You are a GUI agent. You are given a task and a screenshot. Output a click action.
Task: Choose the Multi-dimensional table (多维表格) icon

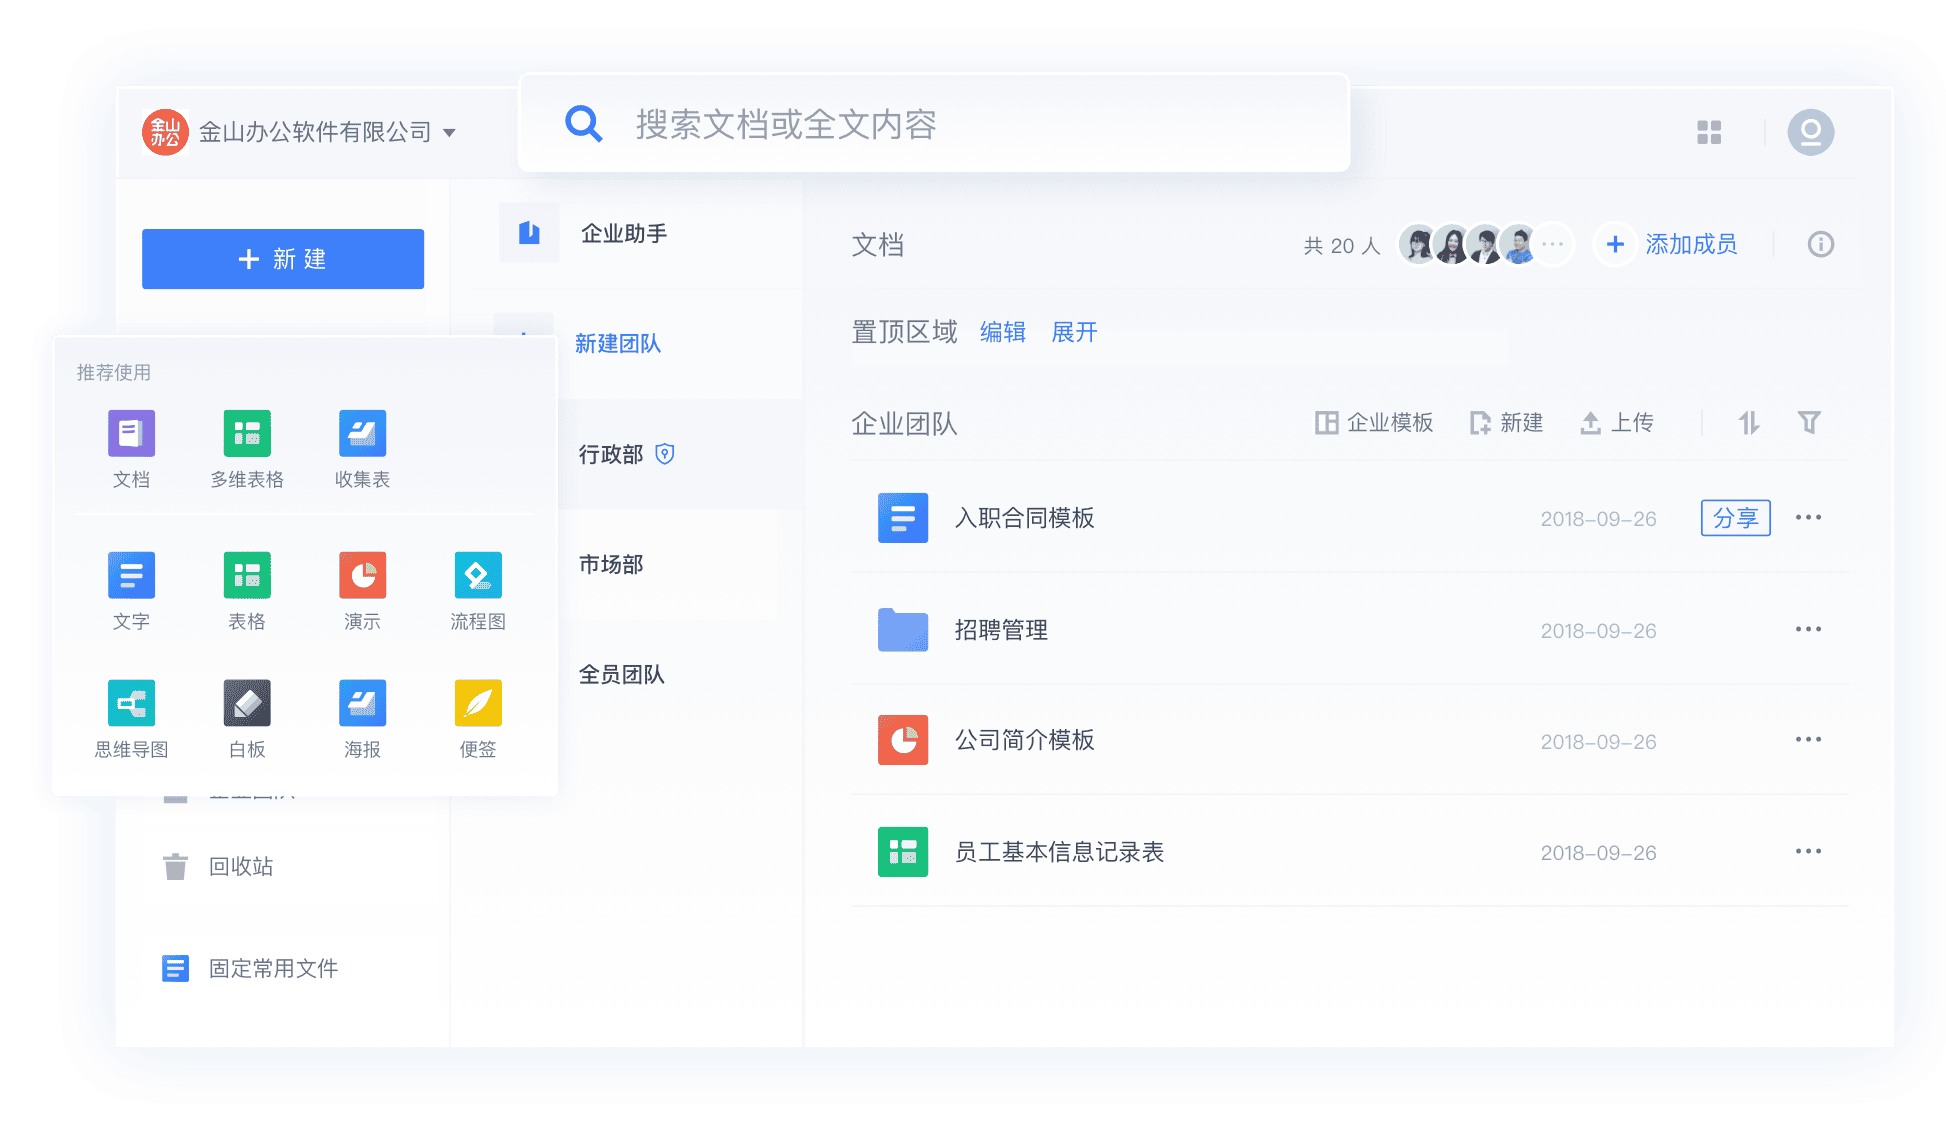[247, 434]
